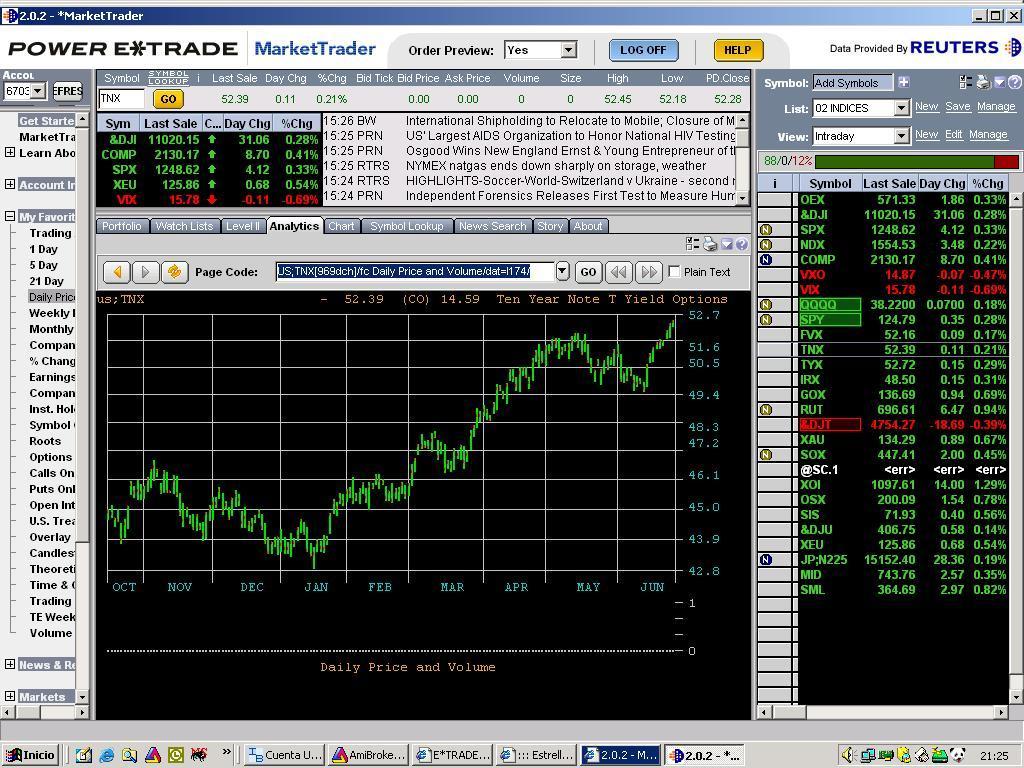Open the help icon in Analytics panel
1024x768 pixels.
point(742,244)
